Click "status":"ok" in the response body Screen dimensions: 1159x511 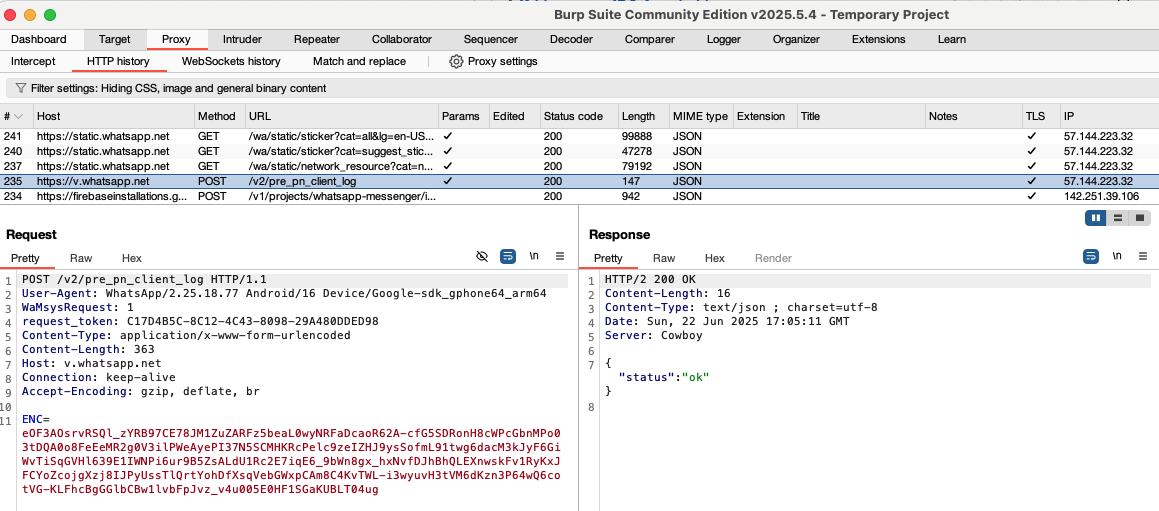pos(664,377)
